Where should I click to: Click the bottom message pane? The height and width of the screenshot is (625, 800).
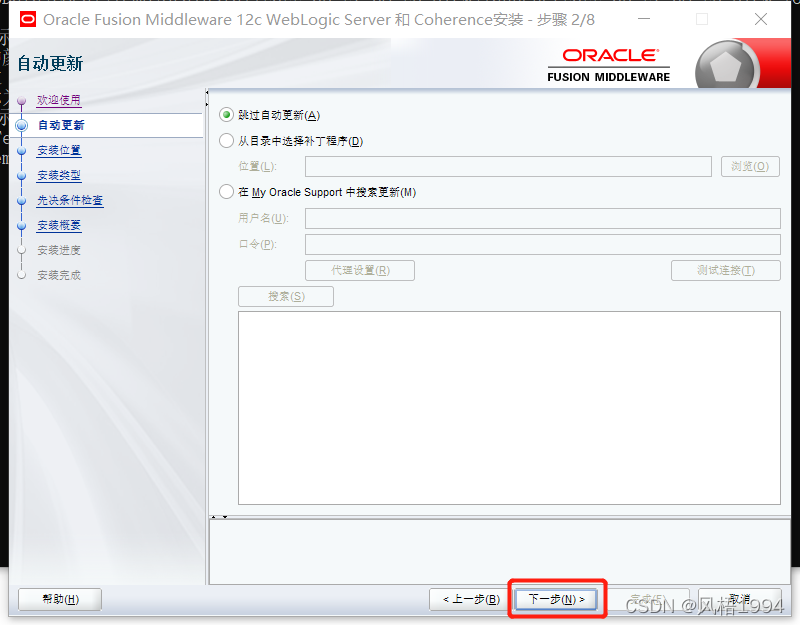(500, 552)
